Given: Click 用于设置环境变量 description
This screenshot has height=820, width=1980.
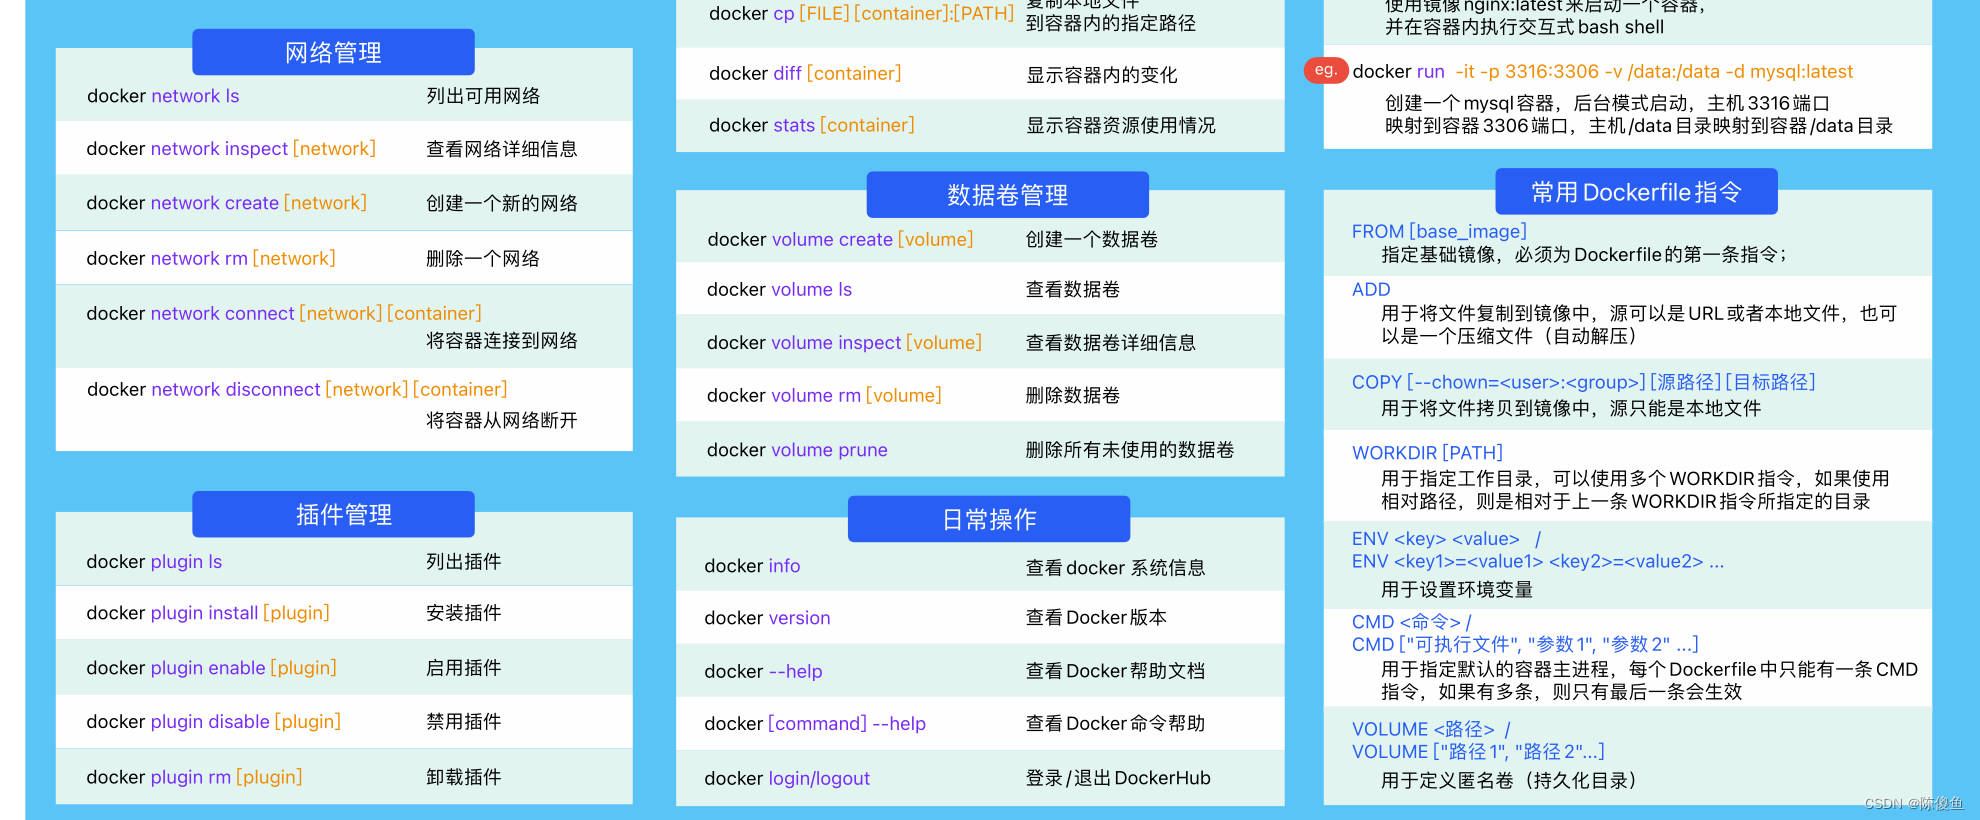Looking at the screenshot, I should (1457, 590).
